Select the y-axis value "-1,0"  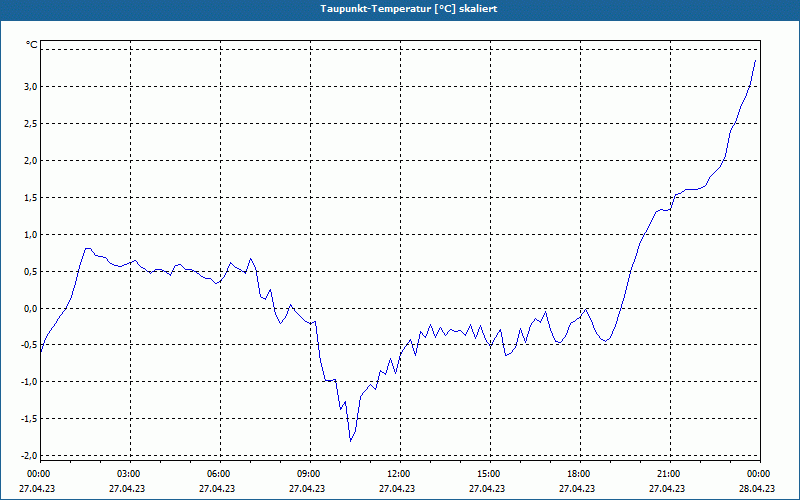pyautogui.click(x=30, y=382)
